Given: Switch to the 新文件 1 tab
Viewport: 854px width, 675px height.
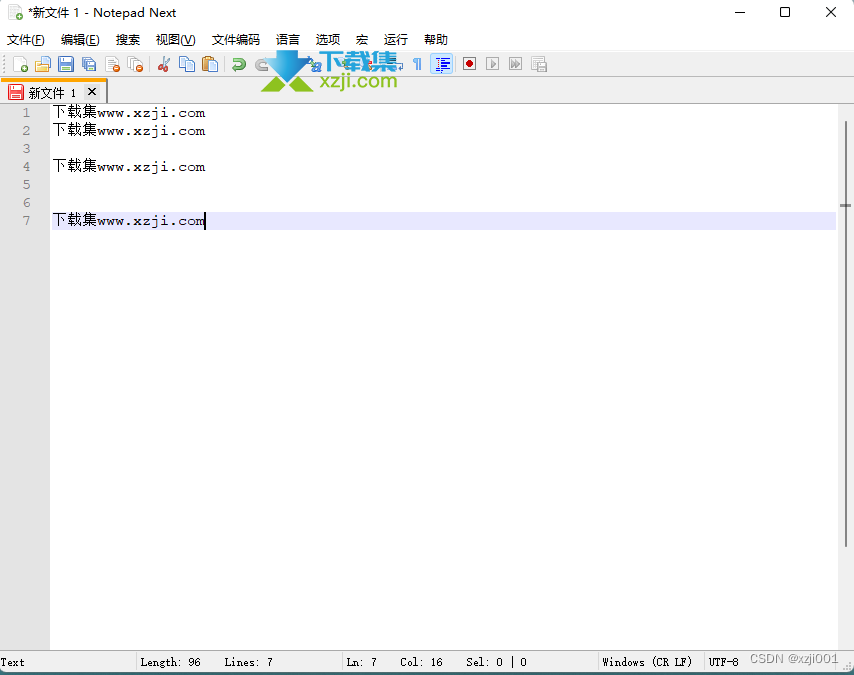Looking at the screenshot, I should (50, 91).
